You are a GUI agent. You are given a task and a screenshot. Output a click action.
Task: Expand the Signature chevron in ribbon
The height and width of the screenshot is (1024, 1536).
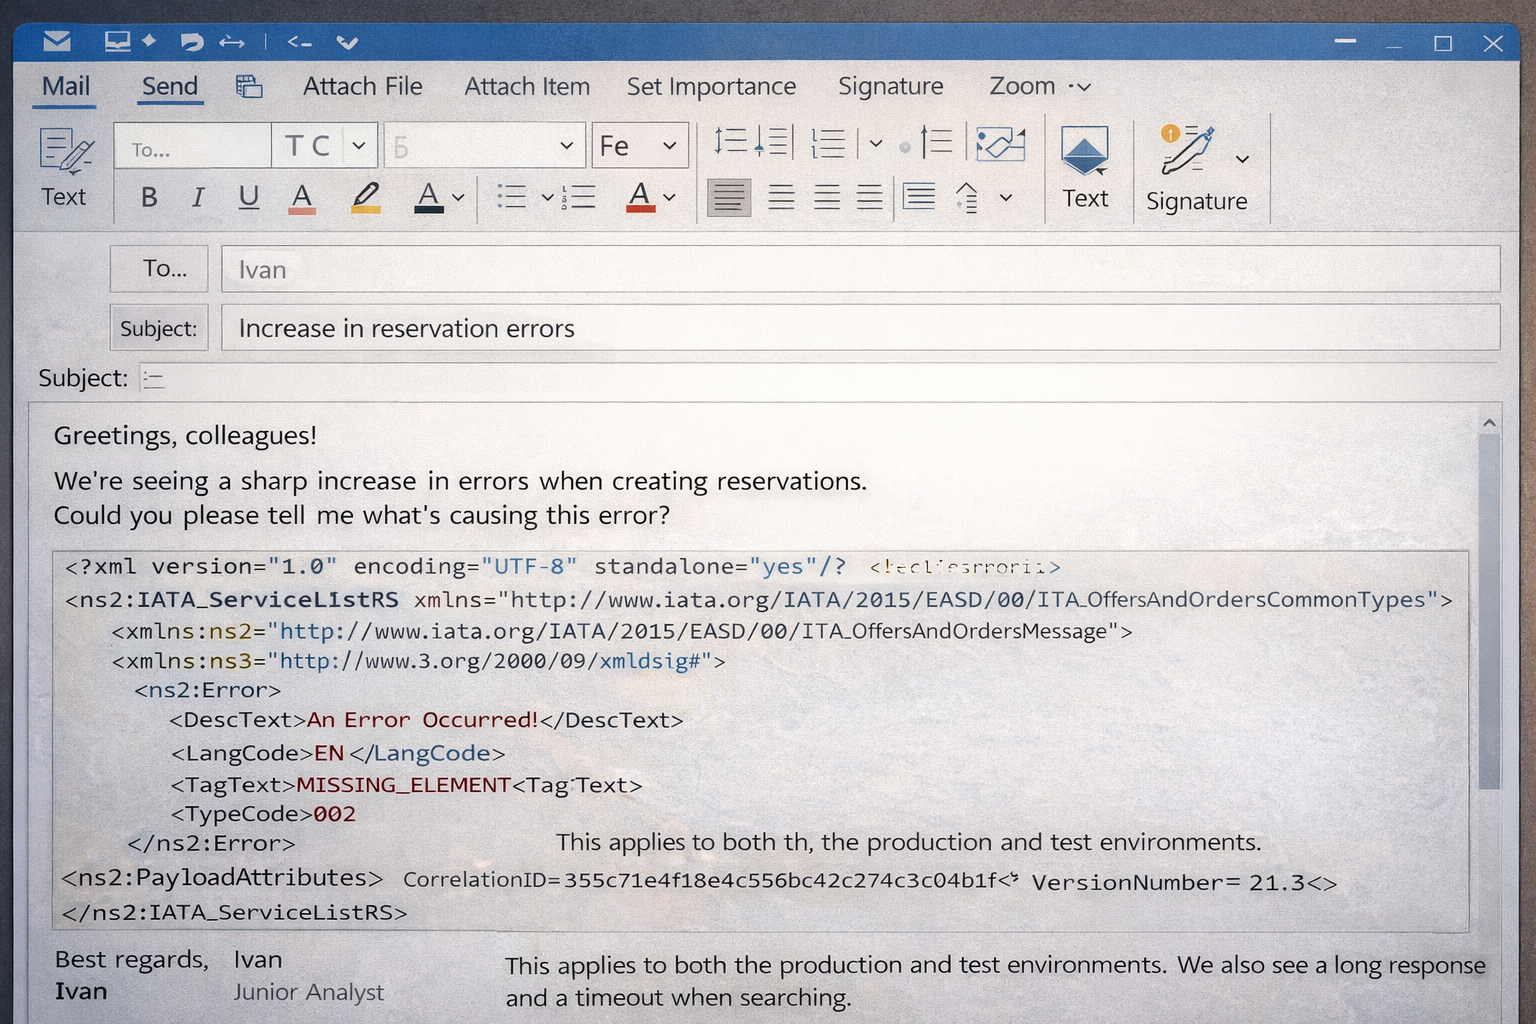1242,159
